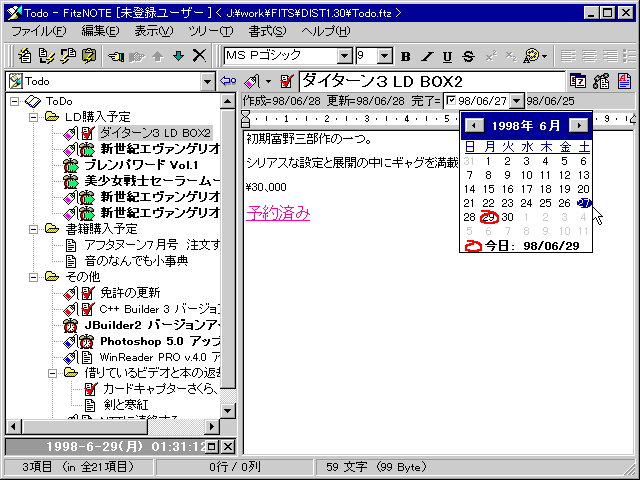This screenshot has height=480, width=640.
Task: Click the clipboard note toolbar icon
Action: pos(89,56)
